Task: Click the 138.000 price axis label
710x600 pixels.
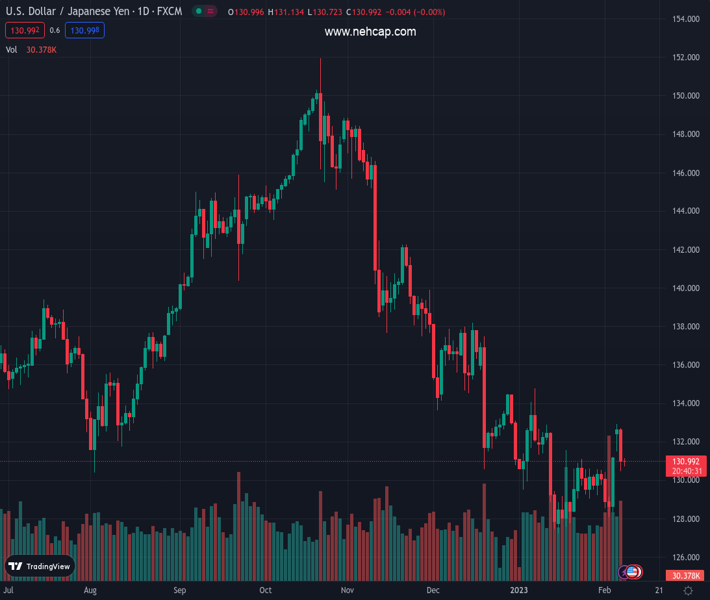Action: (686, 326)
